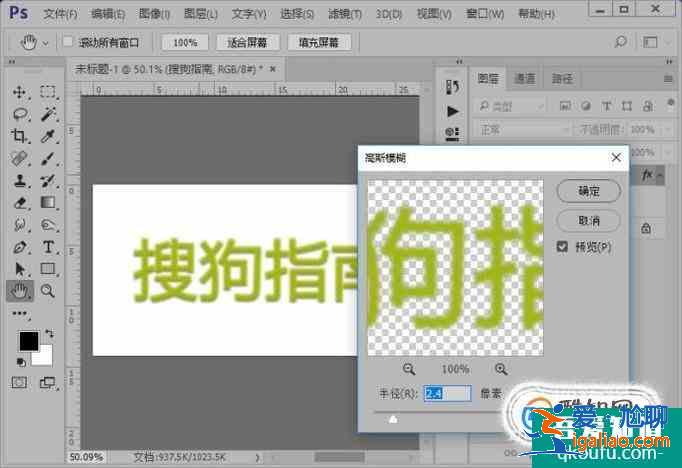Select the Dodge tool

[48, 224]
